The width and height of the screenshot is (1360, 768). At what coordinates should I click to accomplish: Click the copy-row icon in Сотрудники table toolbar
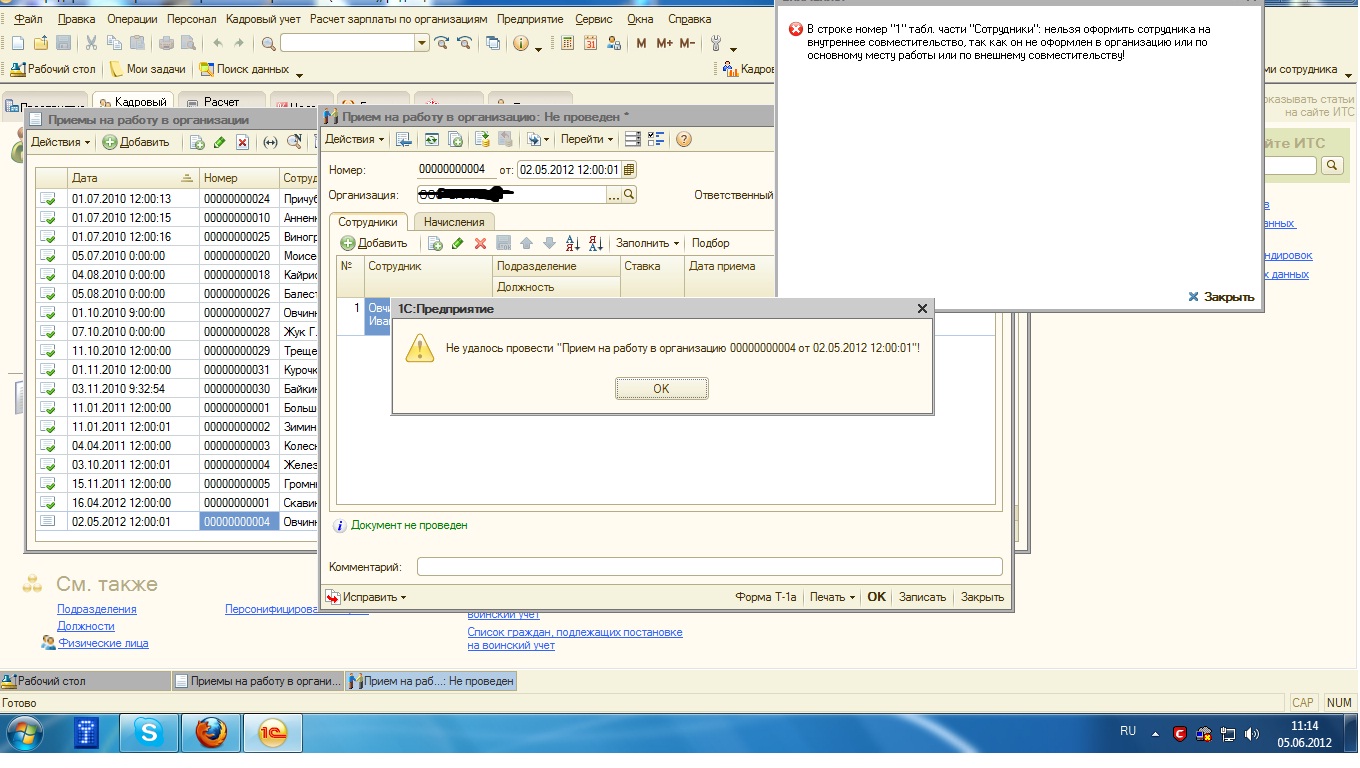(x=436, y=243)
